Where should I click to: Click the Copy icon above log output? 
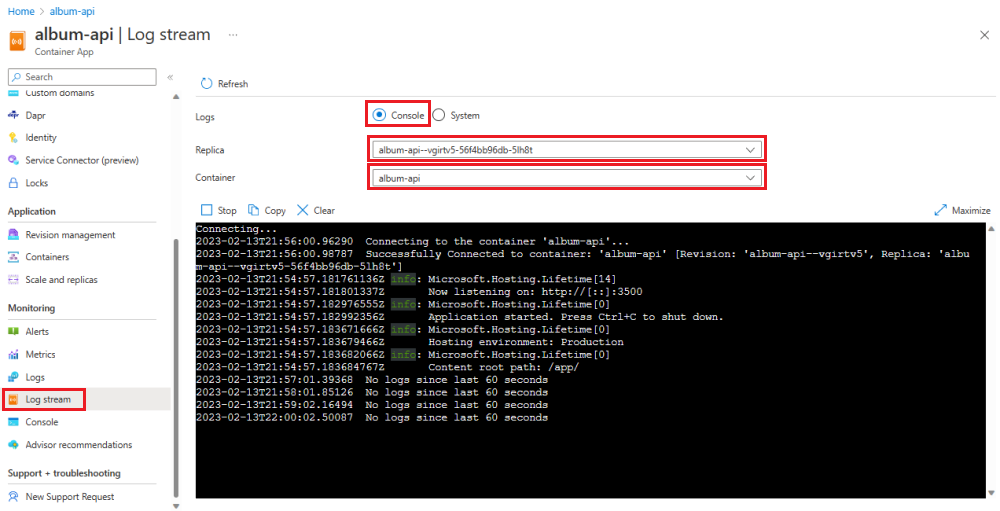coord(254,210)
